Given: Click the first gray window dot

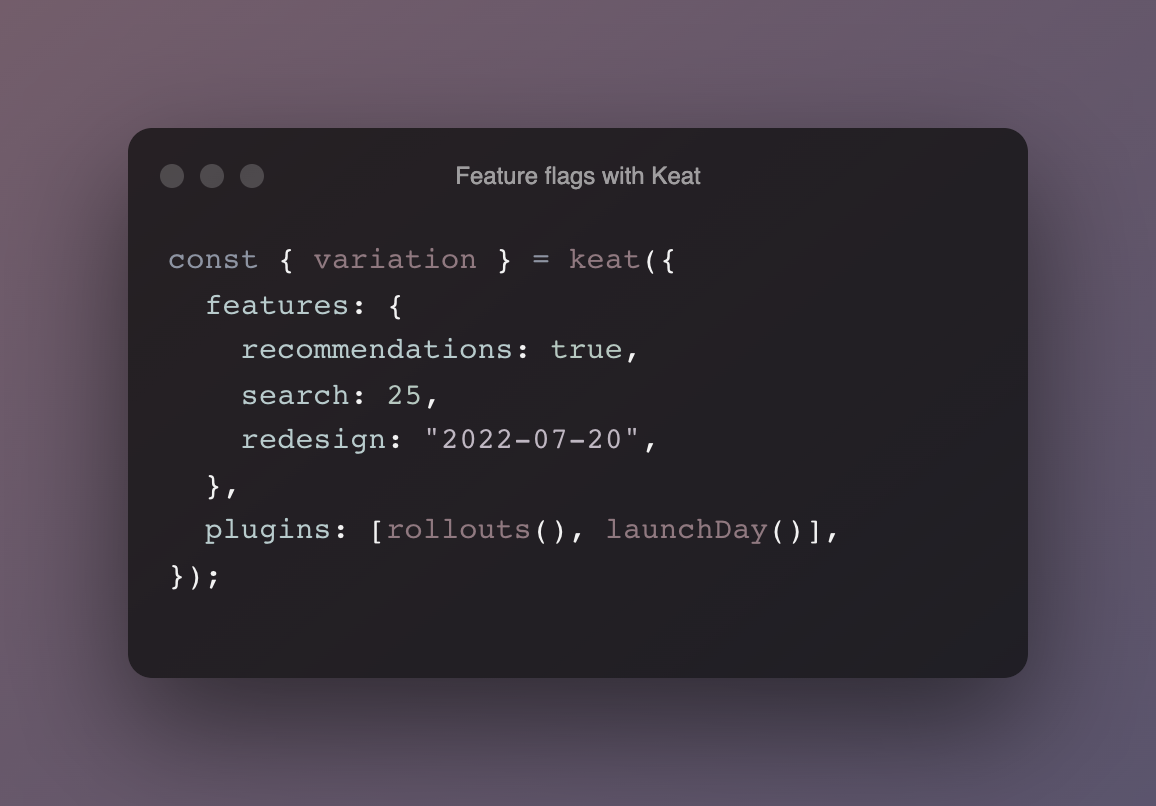Looking at the screenshot, I should point(172,176).
